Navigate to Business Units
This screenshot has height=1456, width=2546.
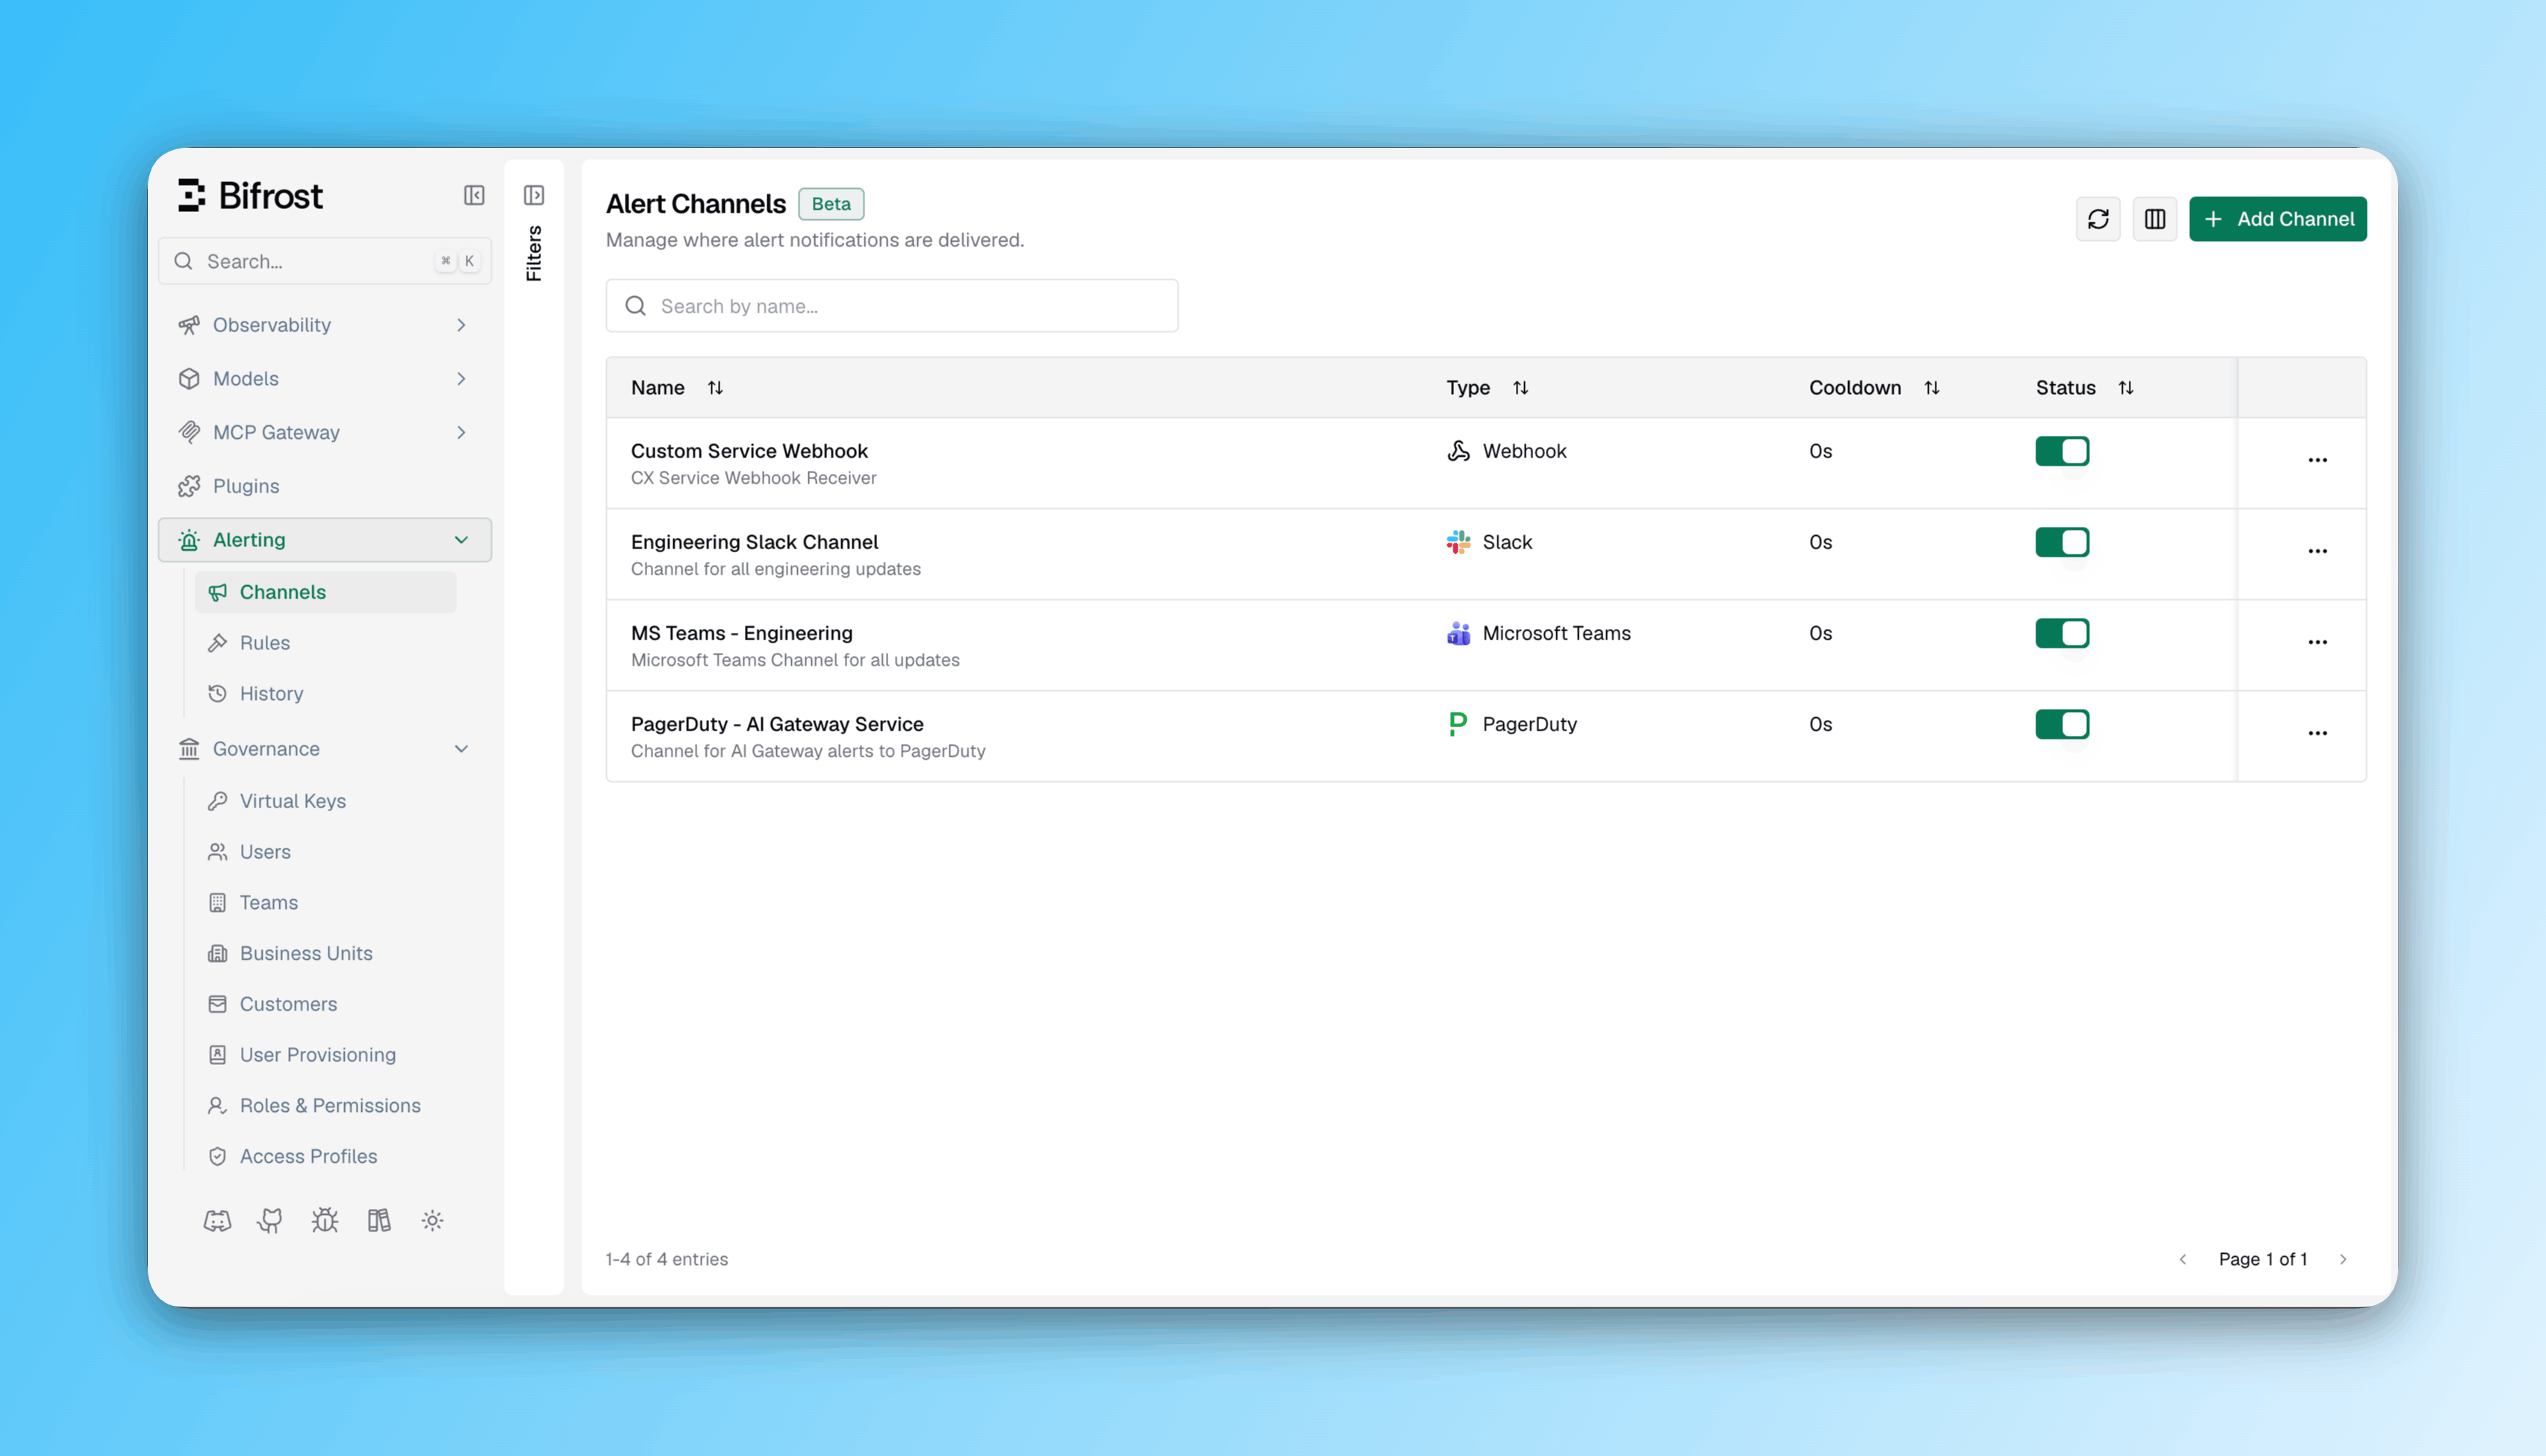coord(325,954)
